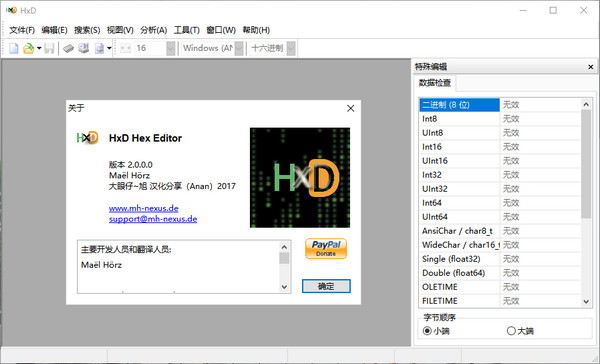Open the 编辑(E) menu
600x364 pixels.
[54, 30]
